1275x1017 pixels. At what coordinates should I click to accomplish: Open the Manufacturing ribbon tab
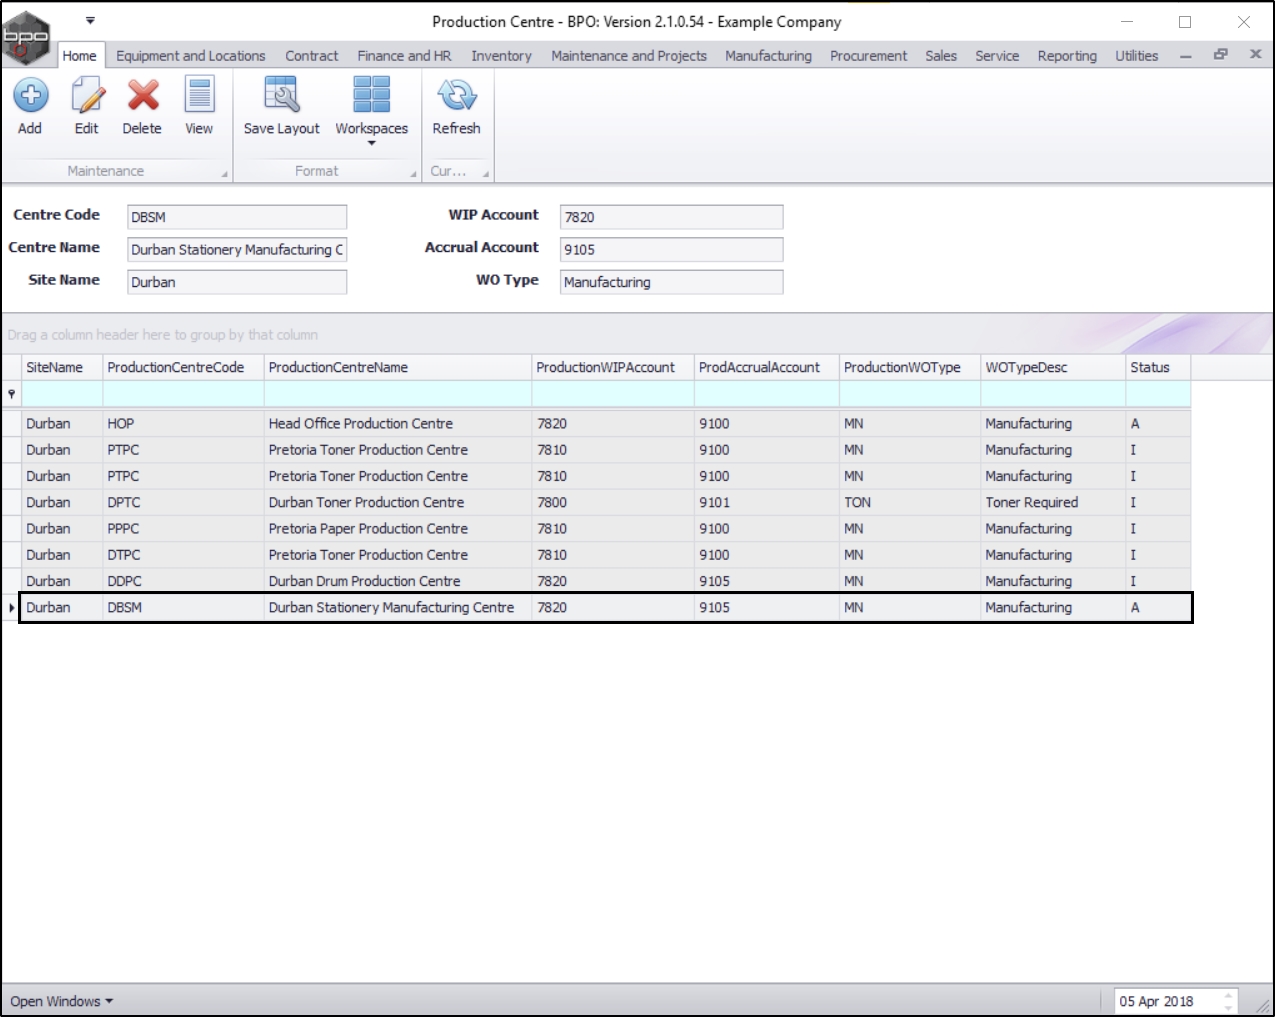pyautogui.click(x=768, y=56)
